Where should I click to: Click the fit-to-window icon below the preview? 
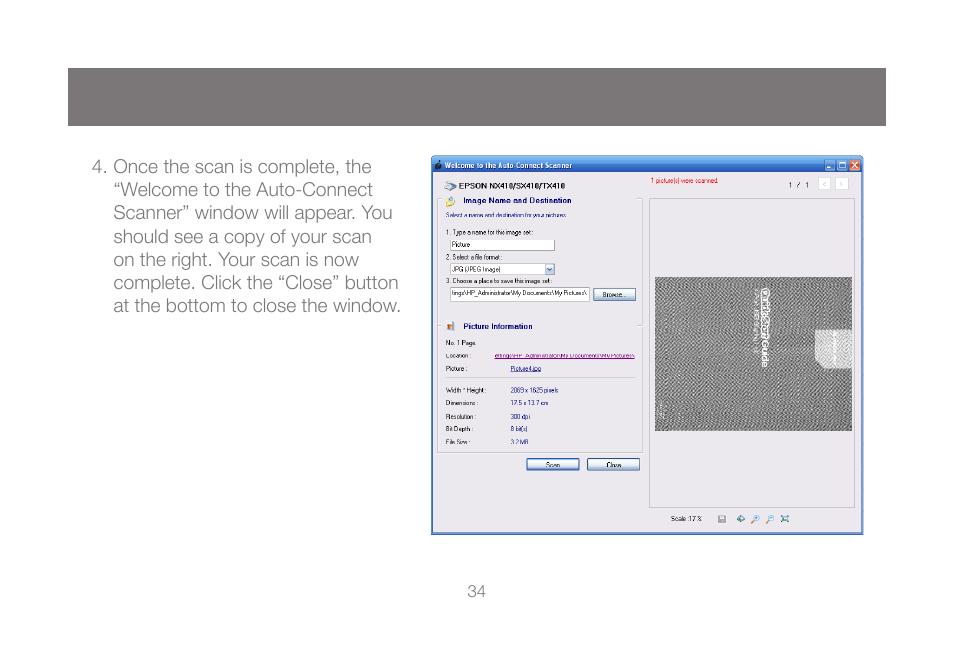click(x=785, y=519)
